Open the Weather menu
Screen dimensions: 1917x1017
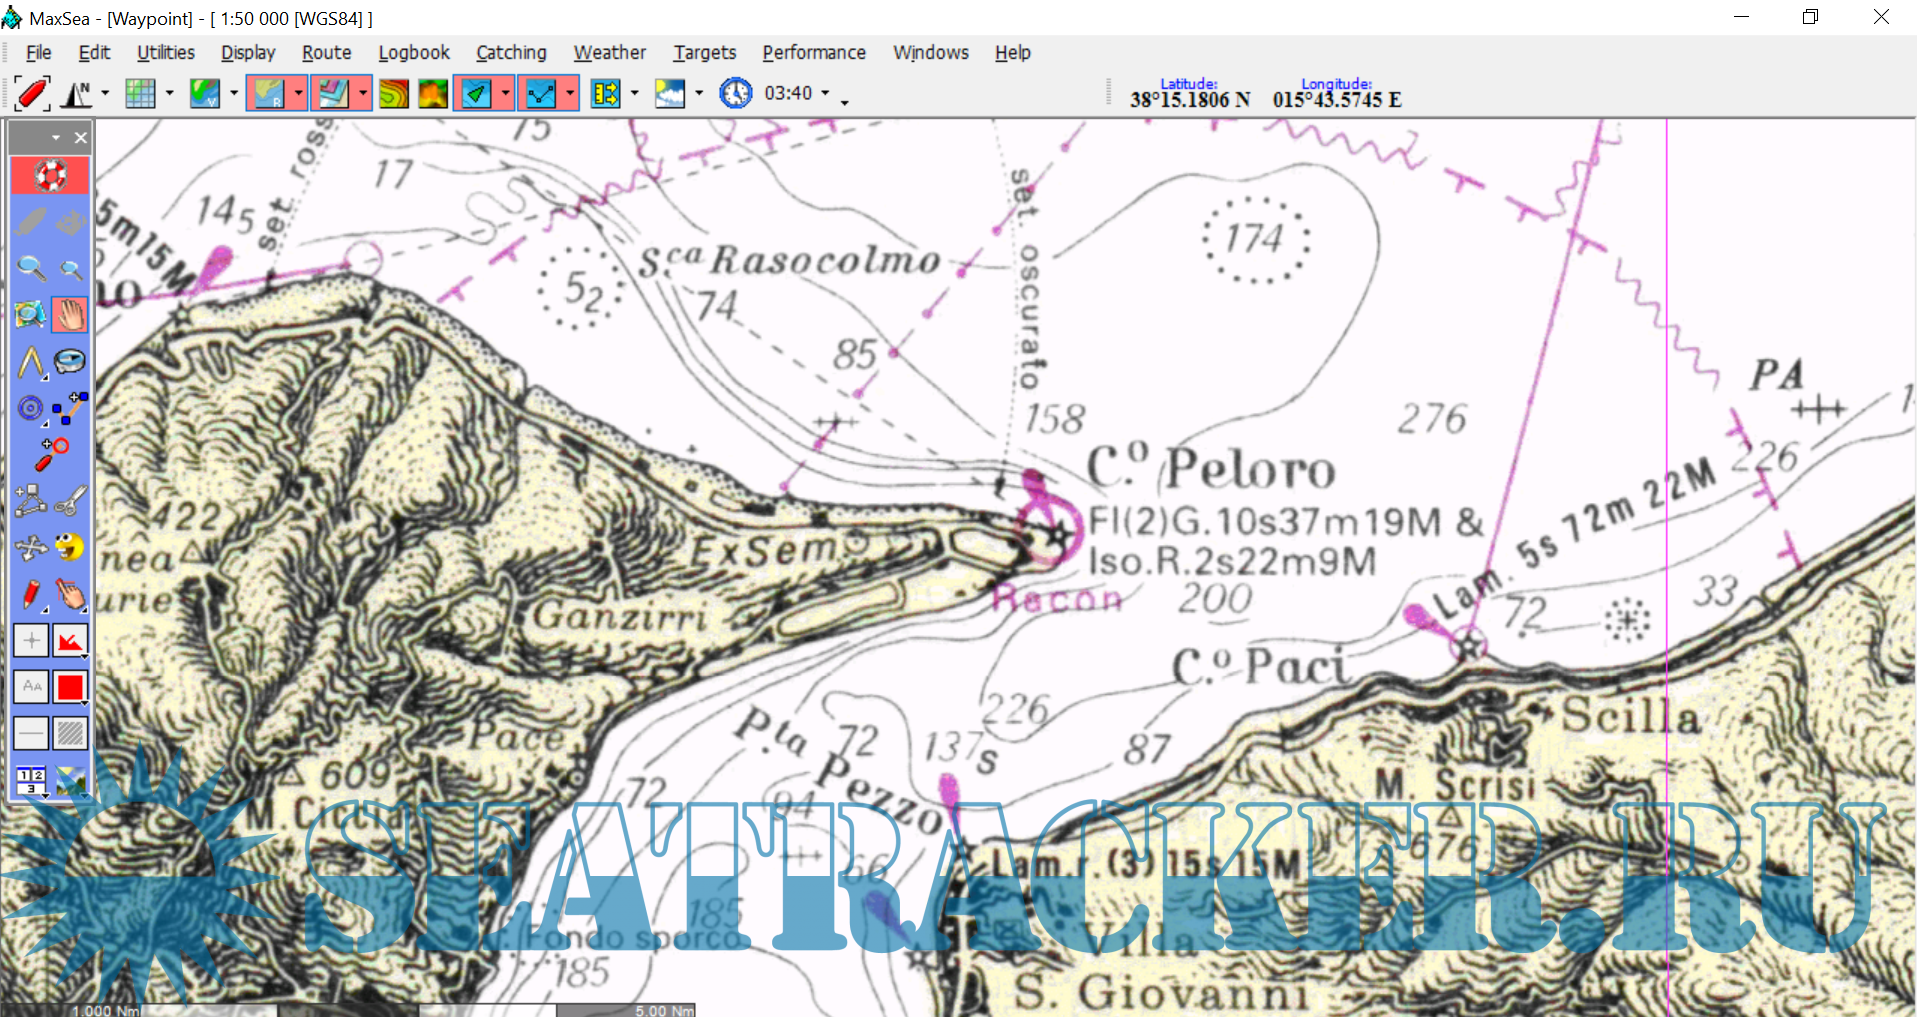tap(609, 52)
